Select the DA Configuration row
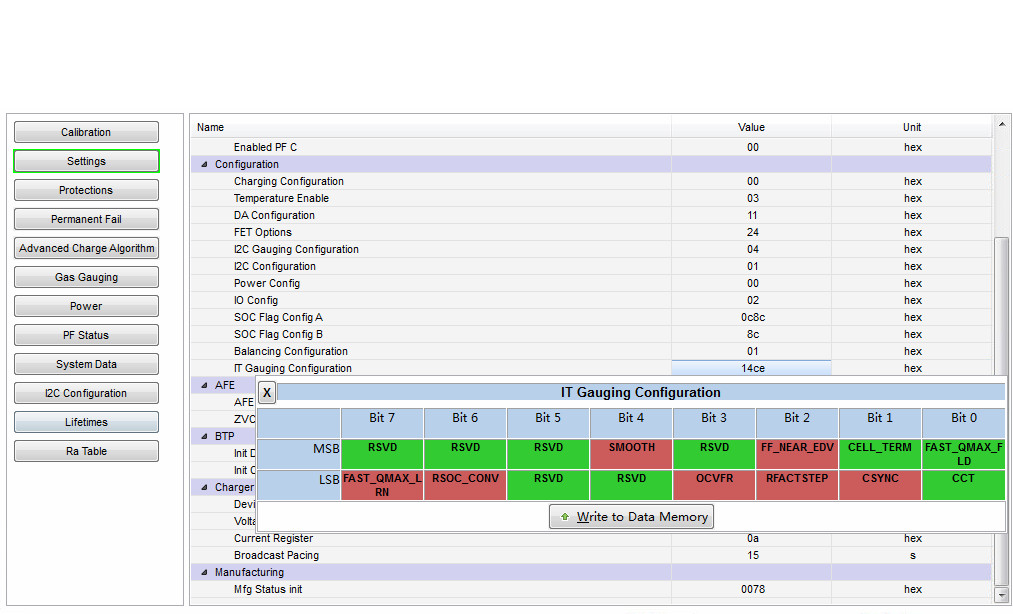 [x=591, y=215]
